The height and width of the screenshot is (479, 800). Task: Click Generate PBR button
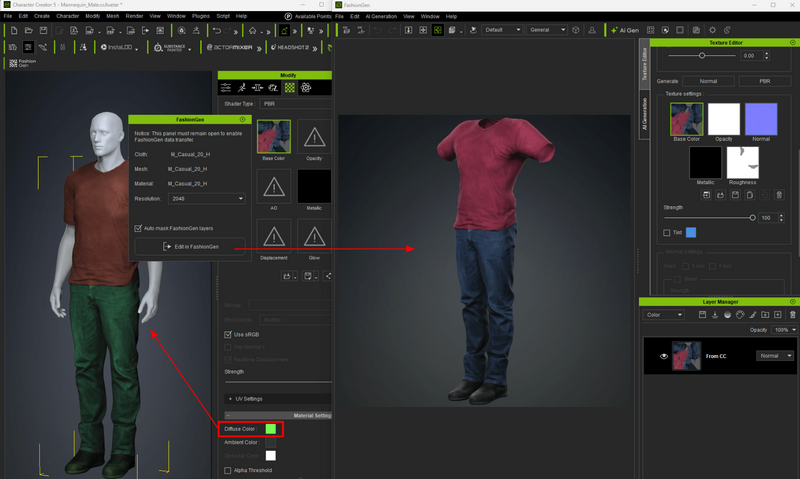pyautogui.click(x=764, y=81)
